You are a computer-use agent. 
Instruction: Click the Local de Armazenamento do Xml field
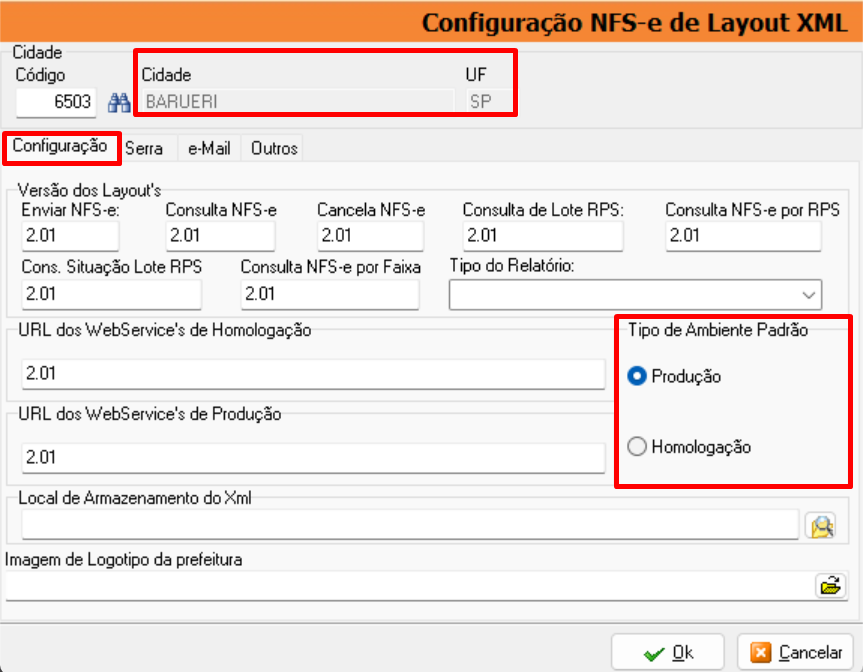[x=410, y=525]
